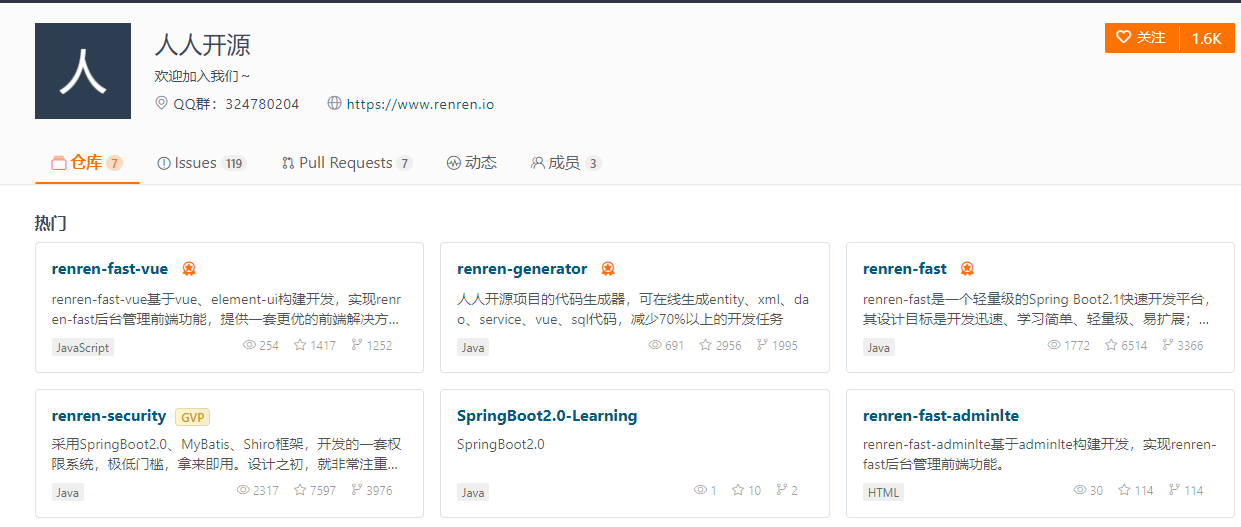Viewport: 1241px width, 527px height.
Task: Click the renren-fast-vue description text
Action: pyautogui.click(x=227, y=309)
